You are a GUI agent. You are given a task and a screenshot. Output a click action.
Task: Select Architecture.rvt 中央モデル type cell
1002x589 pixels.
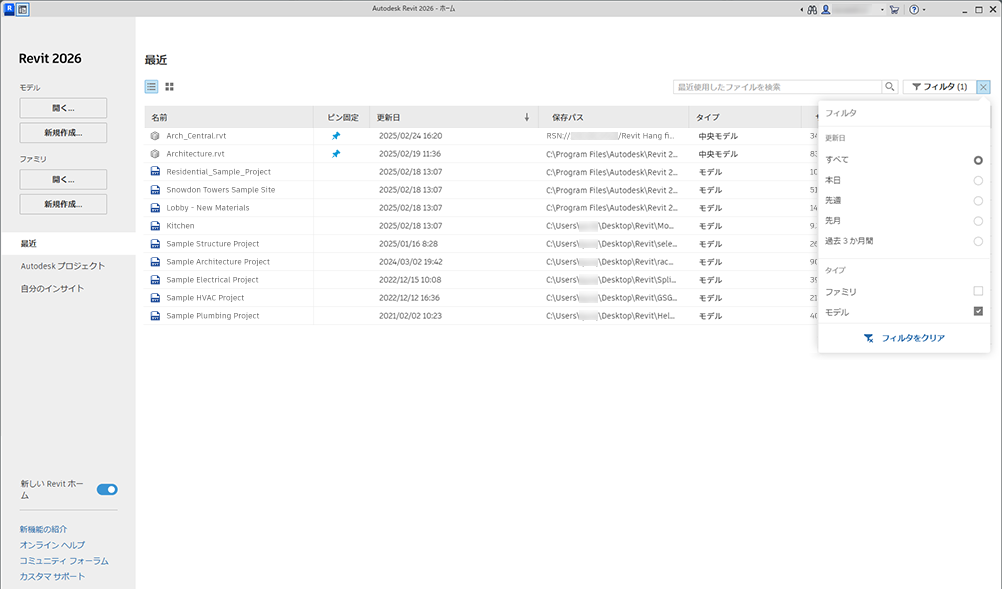tap(718, 154)
